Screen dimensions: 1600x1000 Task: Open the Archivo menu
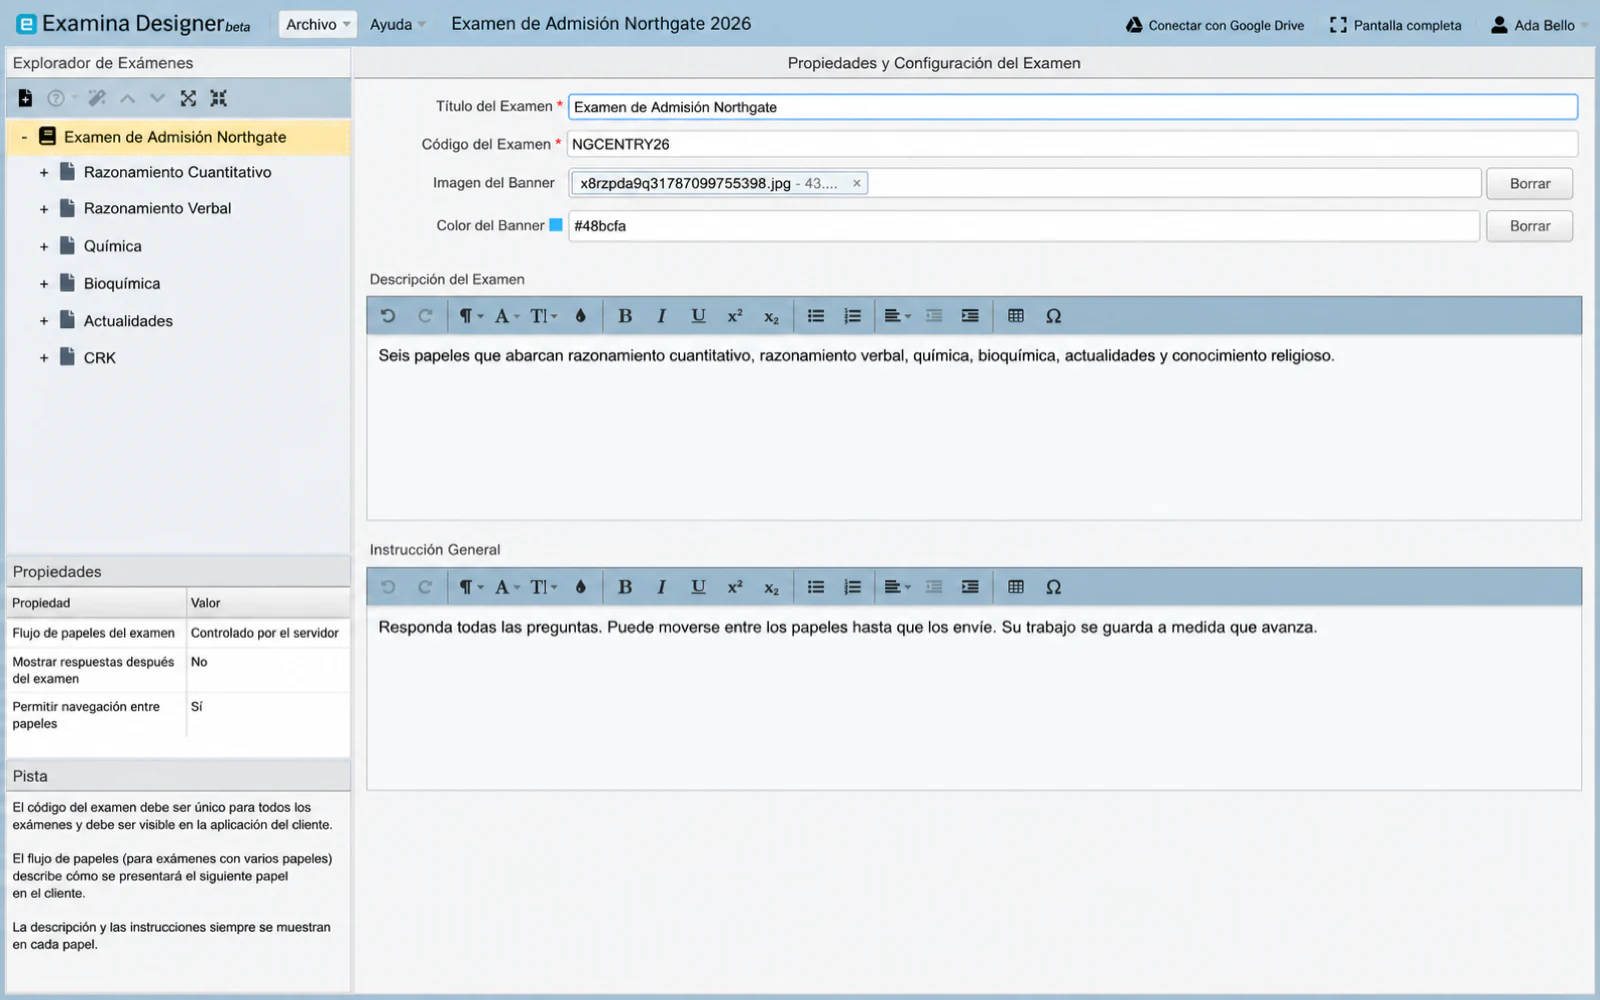click(317, 24)
